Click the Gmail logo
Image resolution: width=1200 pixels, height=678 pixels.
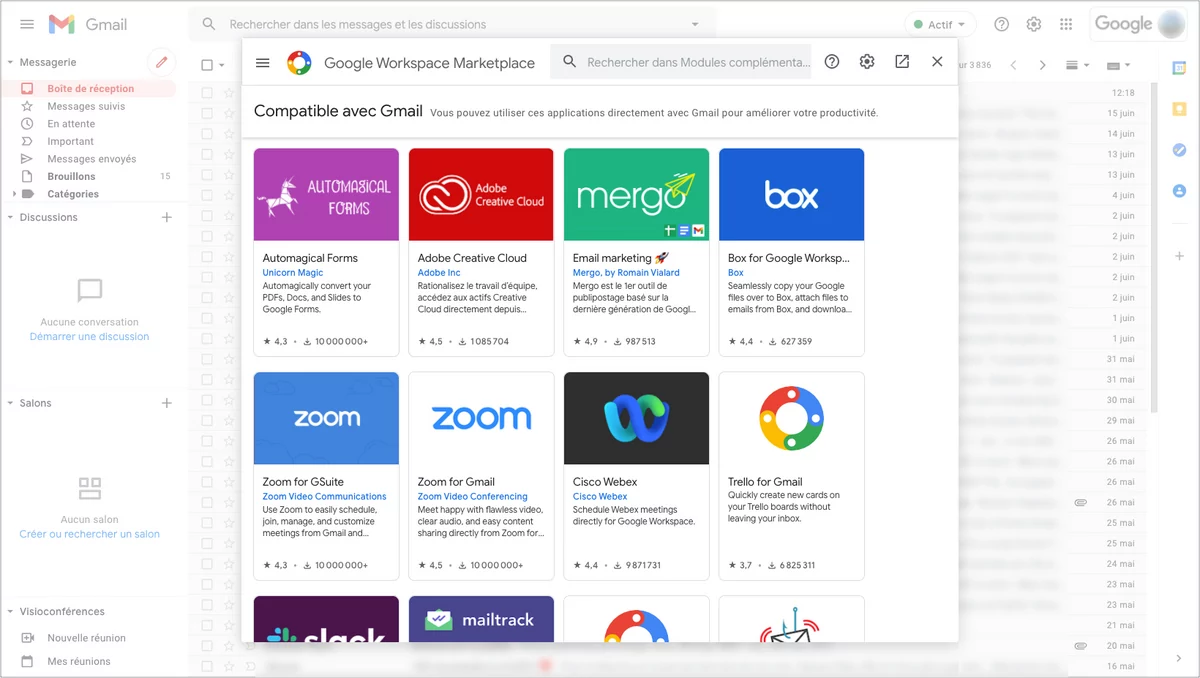[x=88, y=24]
